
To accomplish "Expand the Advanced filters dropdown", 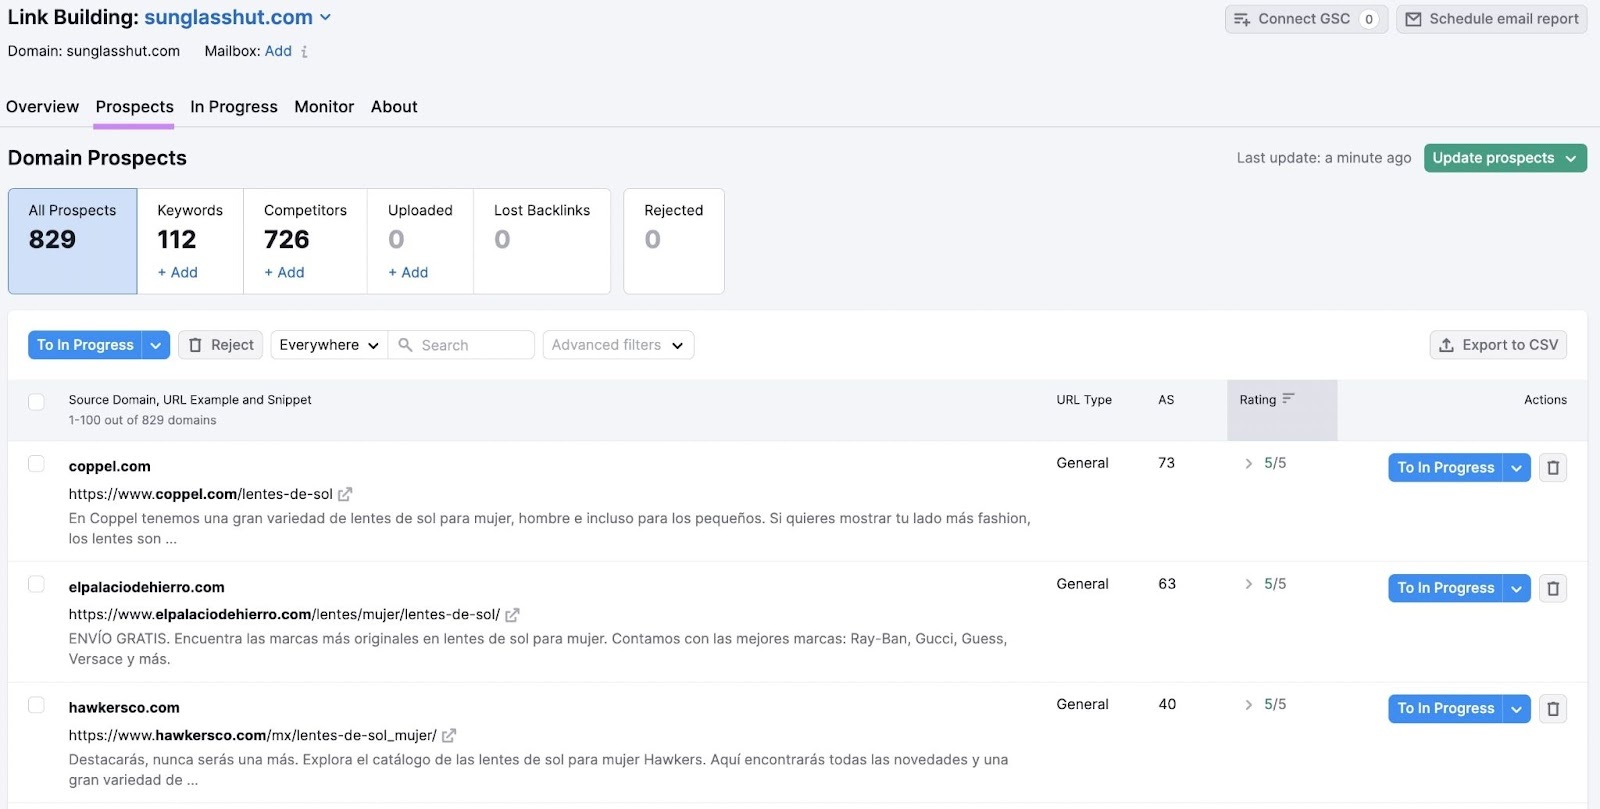I will click(x=617, y=345).
